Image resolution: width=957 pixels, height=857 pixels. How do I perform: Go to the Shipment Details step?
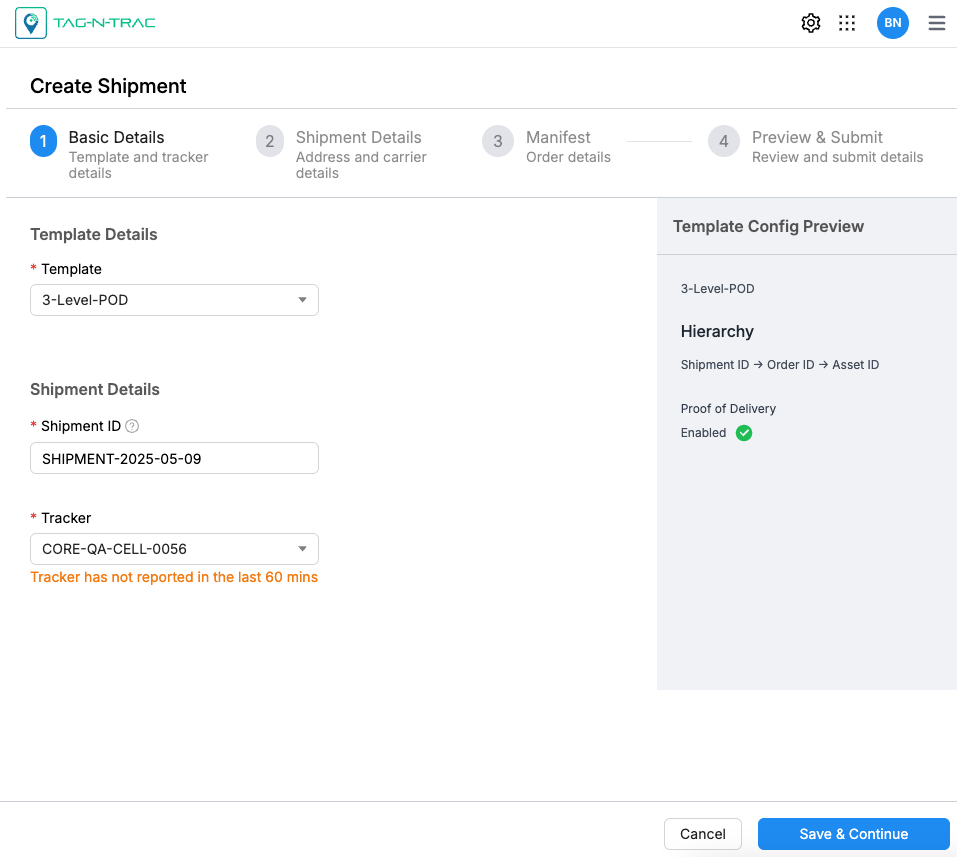[x=358, y=138]
